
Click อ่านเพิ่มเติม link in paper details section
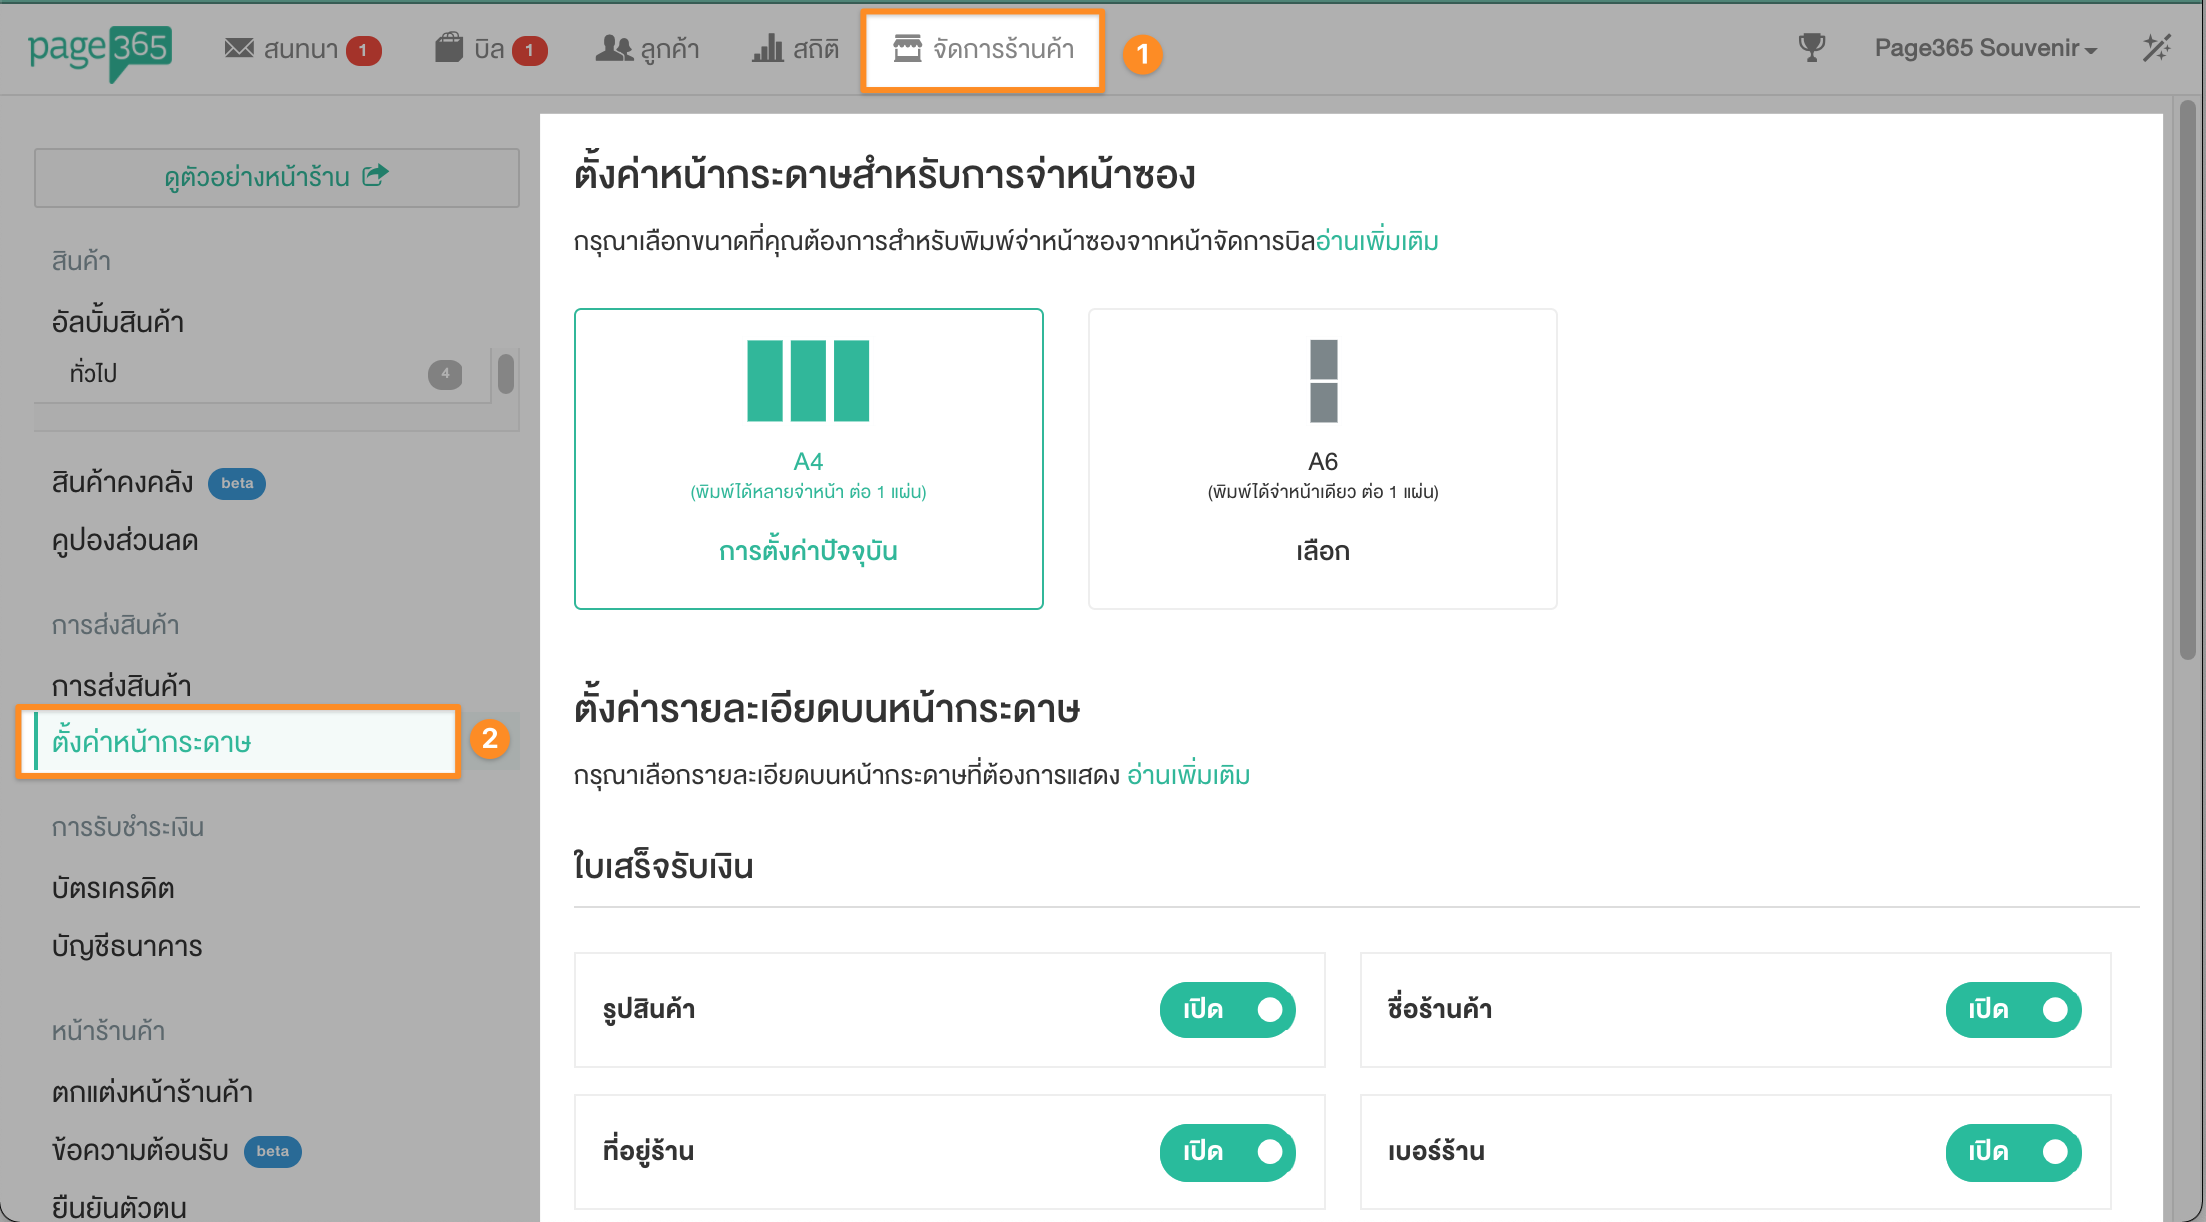click(x=1189, y=775)
